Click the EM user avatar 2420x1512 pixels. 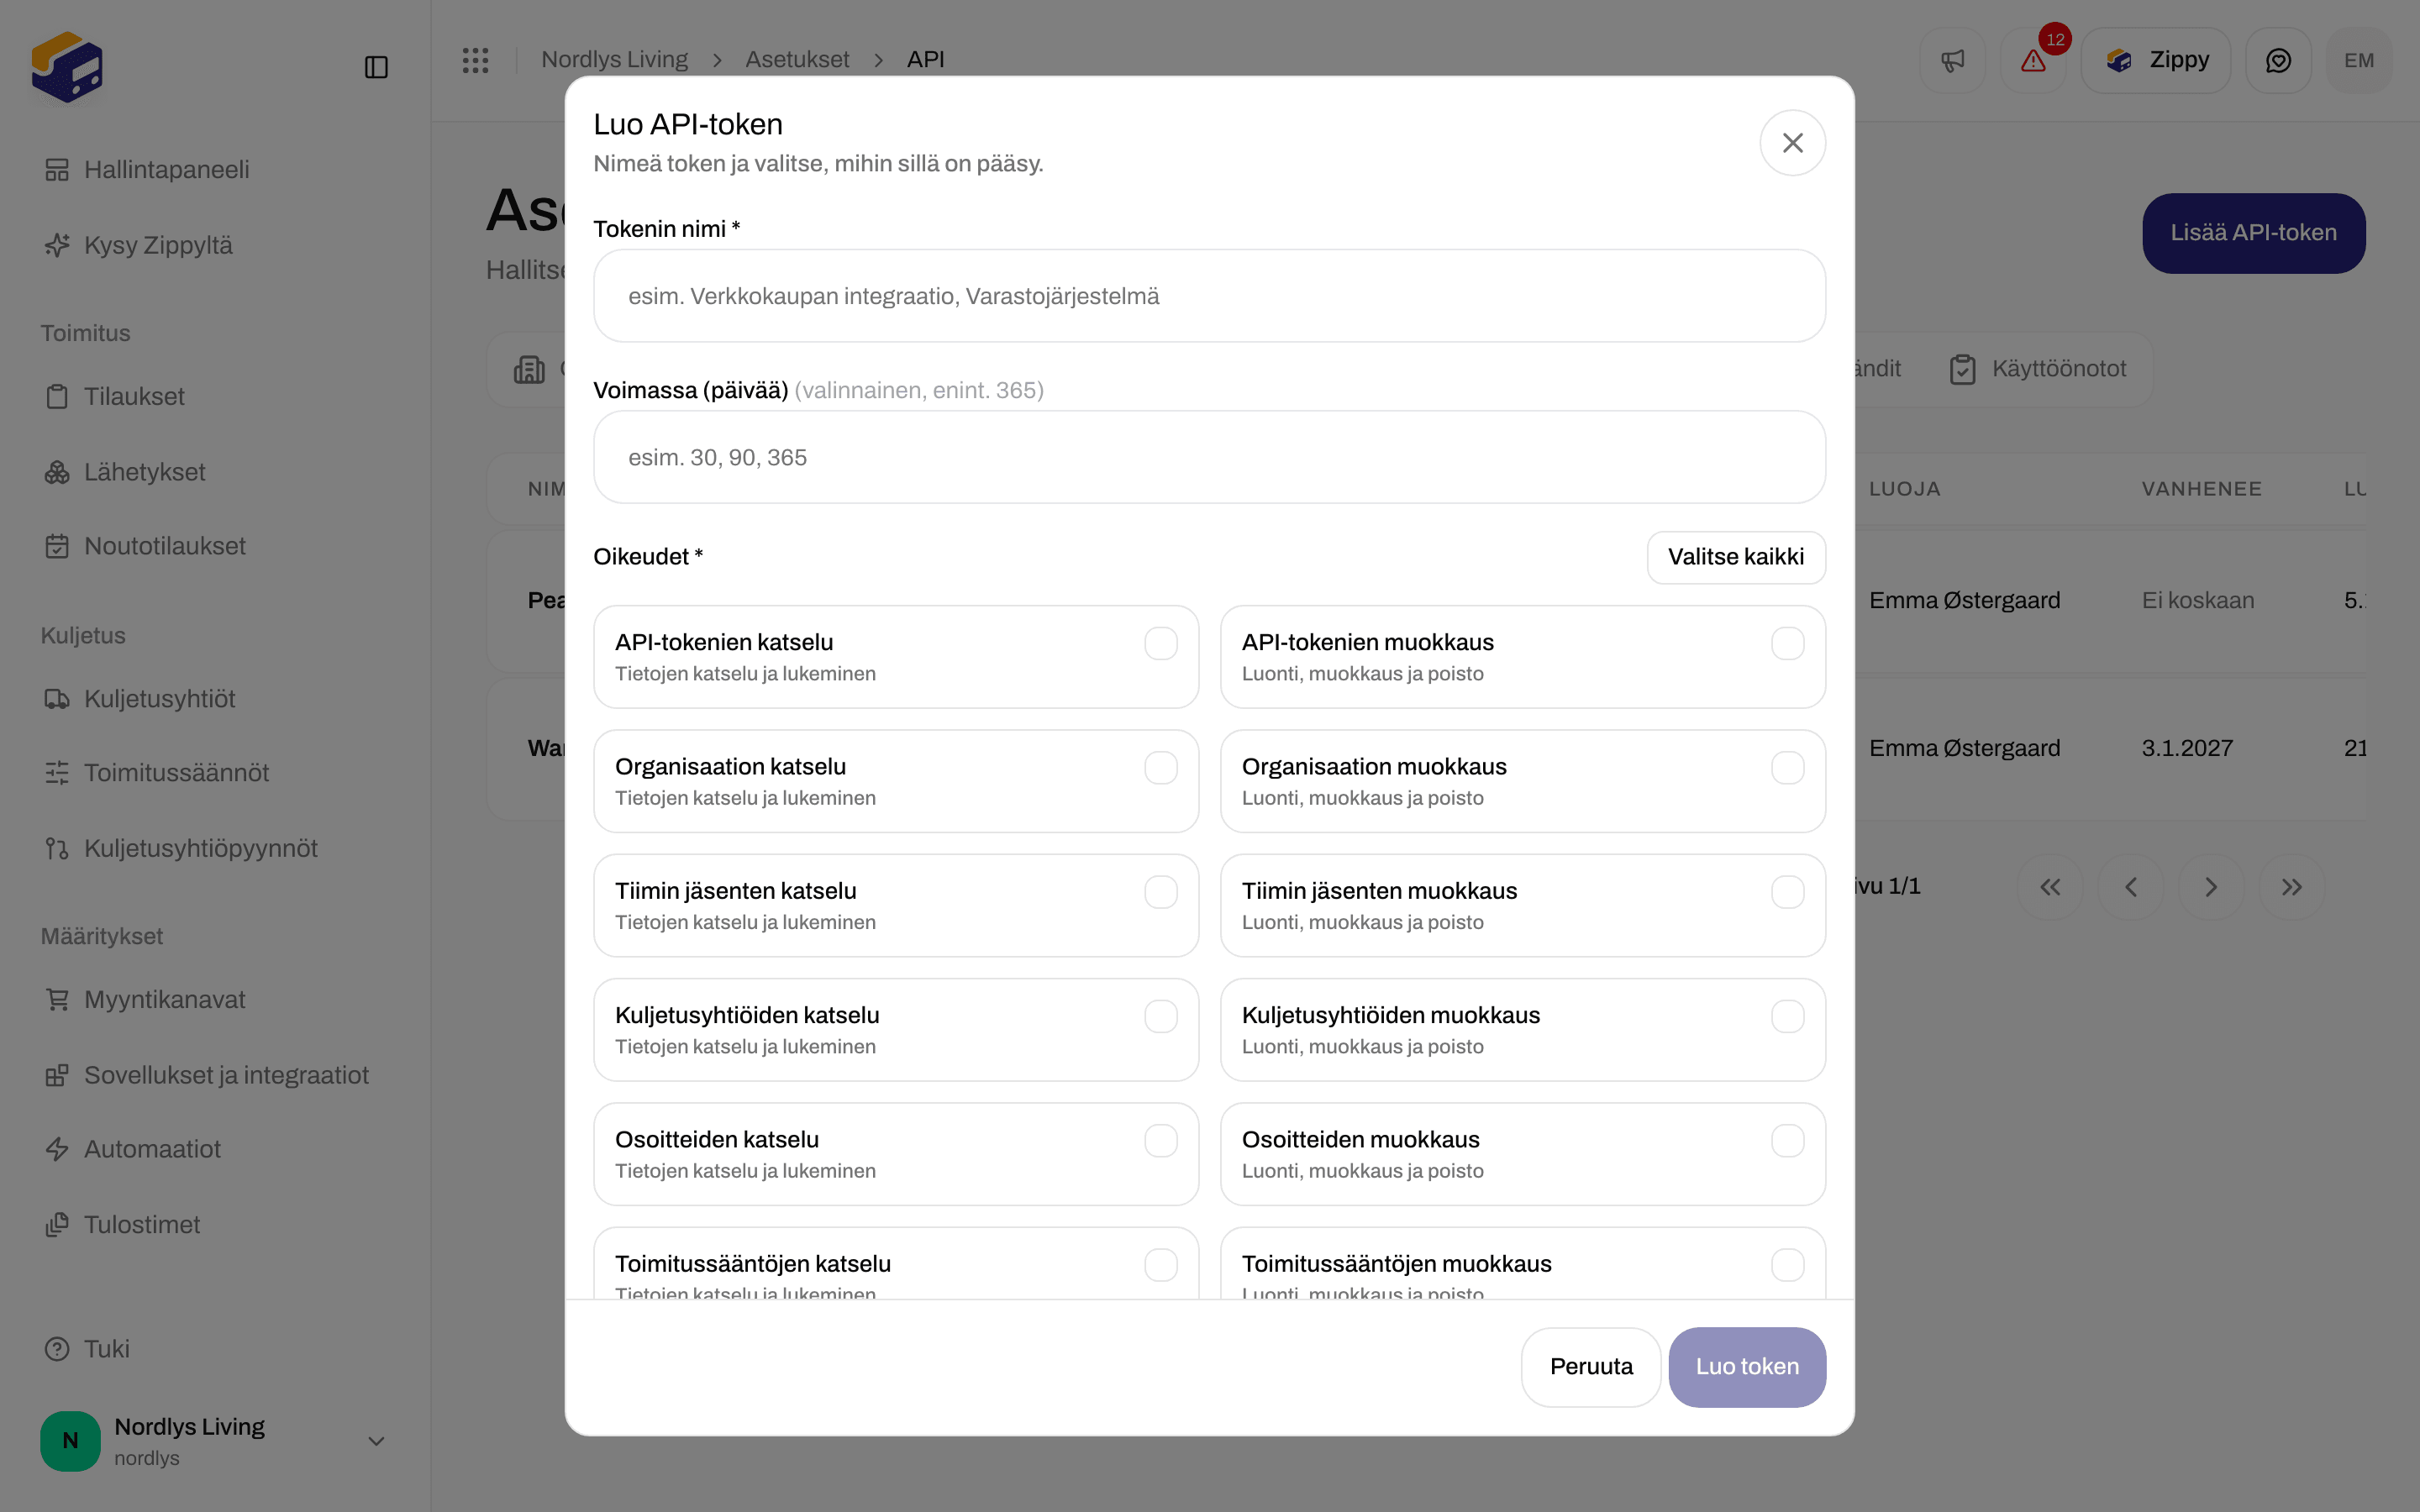pos(2359,61)
